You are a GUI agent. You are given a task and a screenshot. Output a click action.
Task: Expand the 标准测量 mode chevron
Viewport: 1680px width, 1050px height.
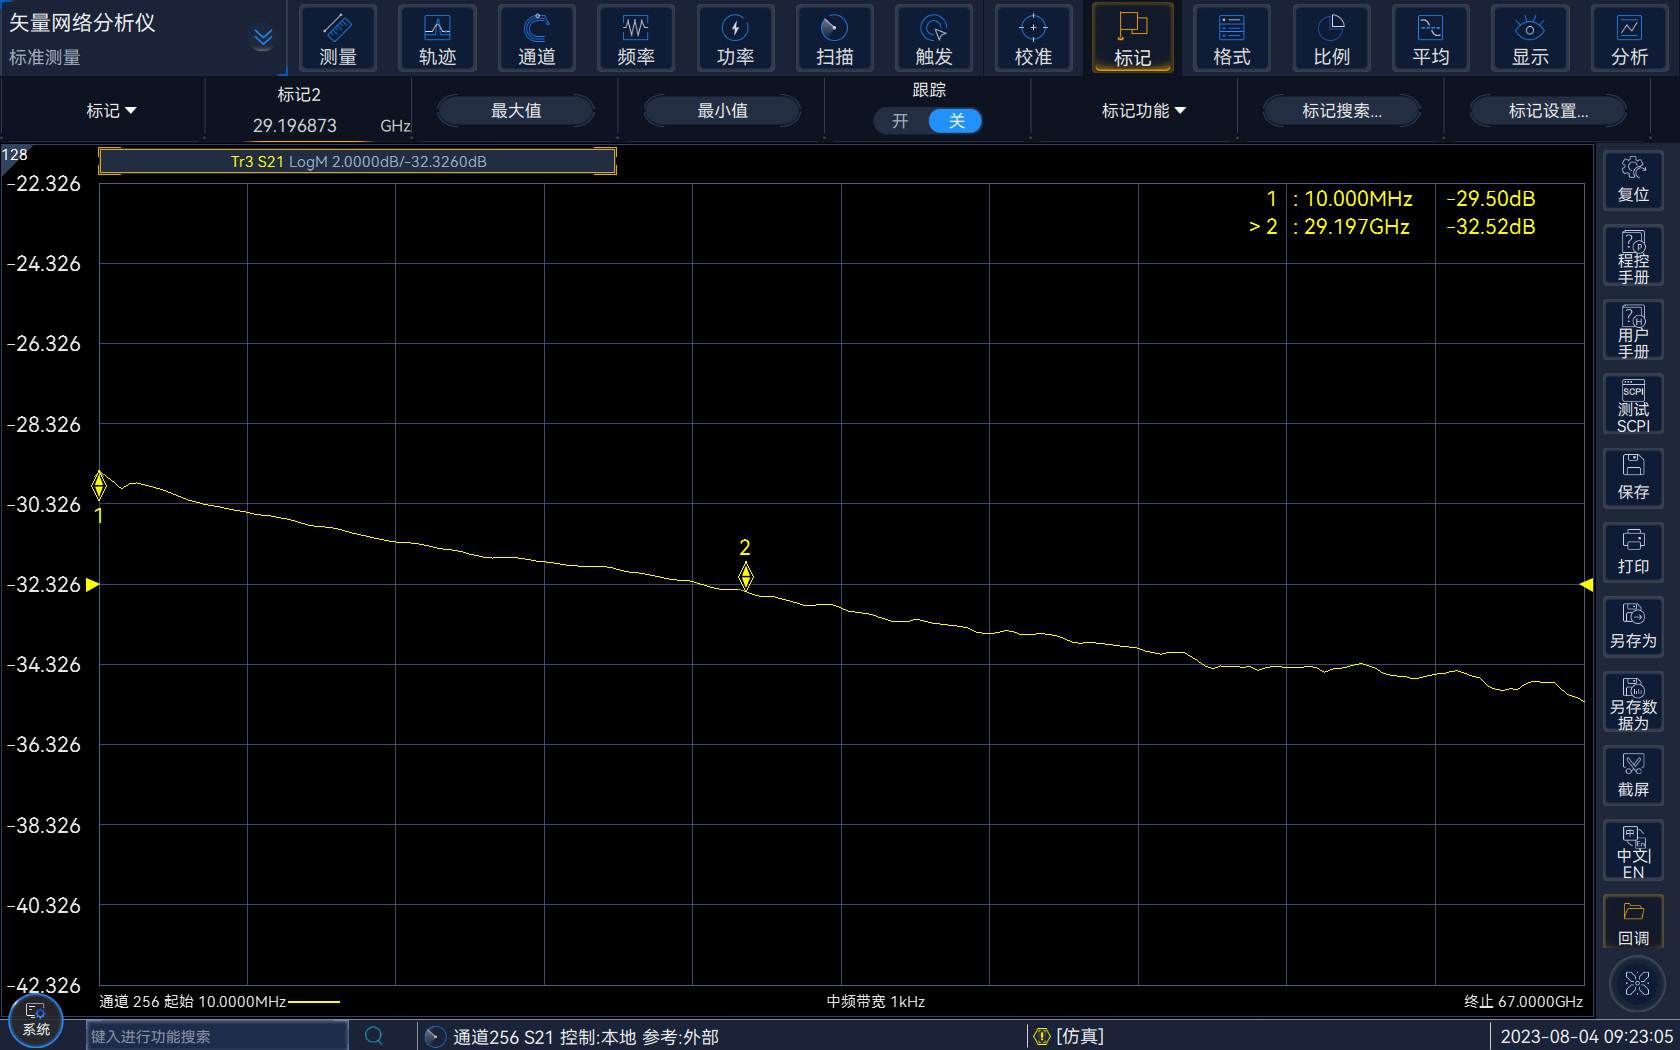point(263,39)
